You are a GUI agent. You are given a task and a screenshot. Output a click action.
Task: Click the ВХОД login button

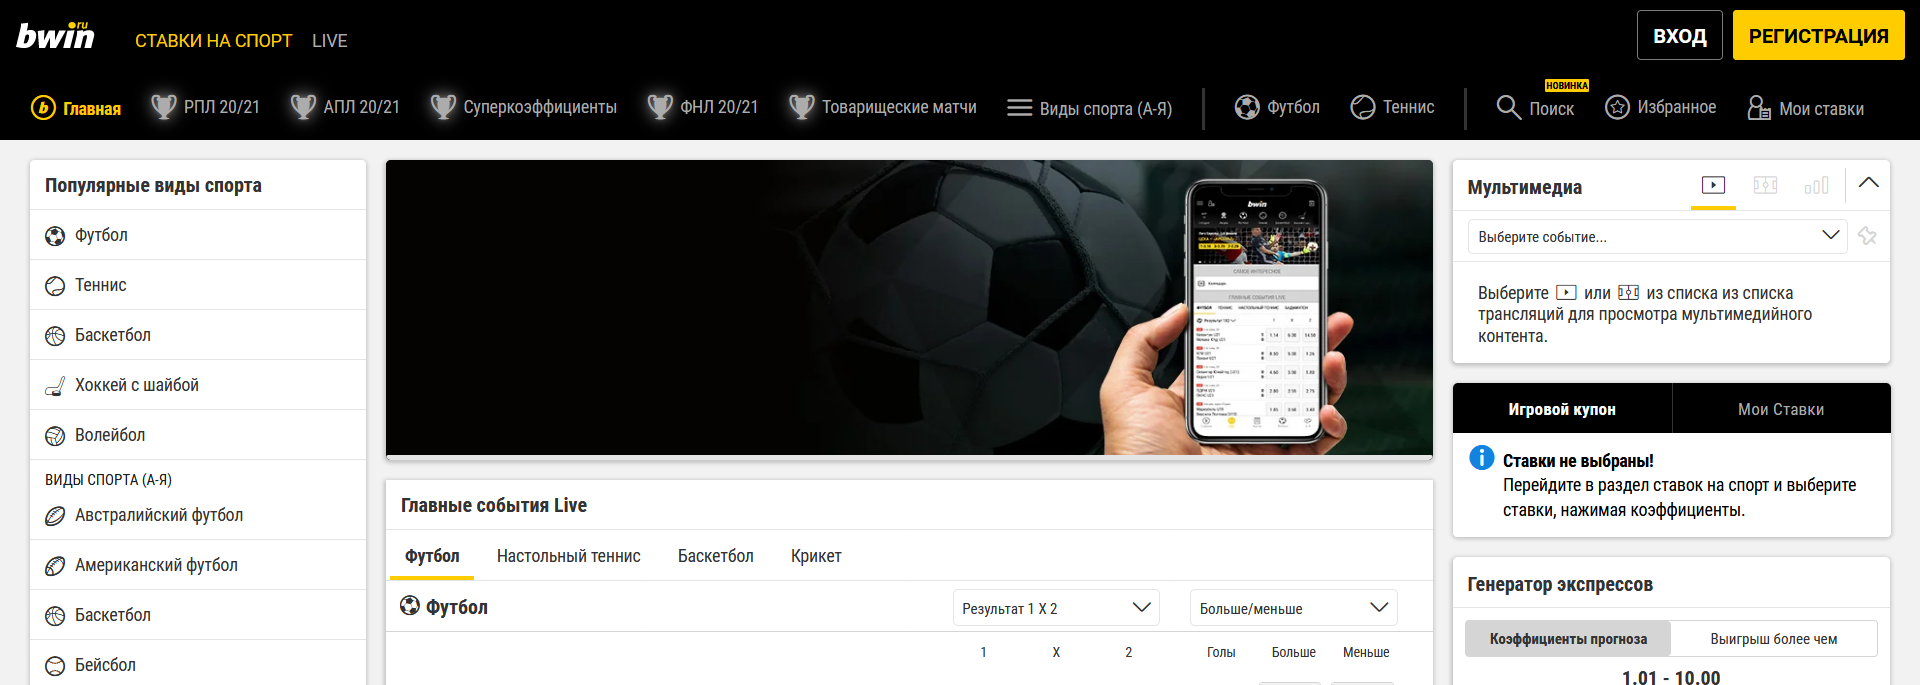click(1679, 36)
